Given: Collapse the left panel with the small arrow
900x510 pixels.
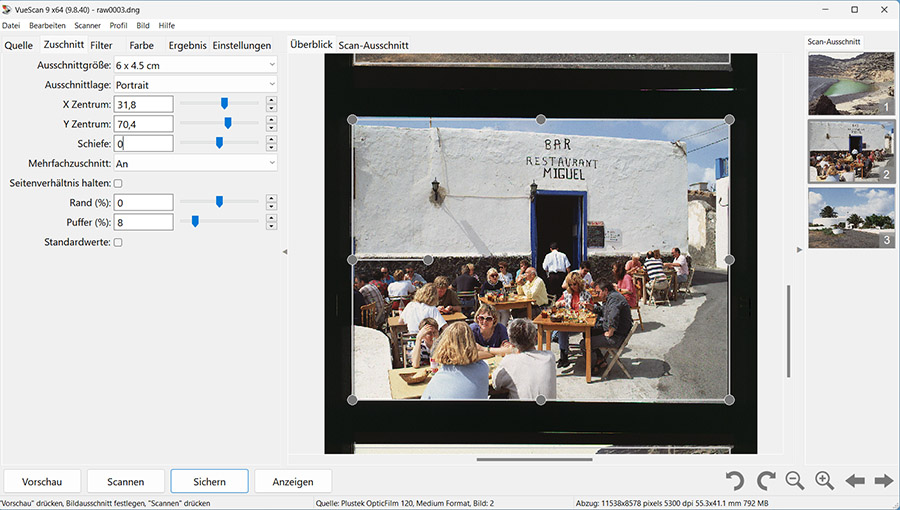Looking at the screenshot, I should coord(284,251).
